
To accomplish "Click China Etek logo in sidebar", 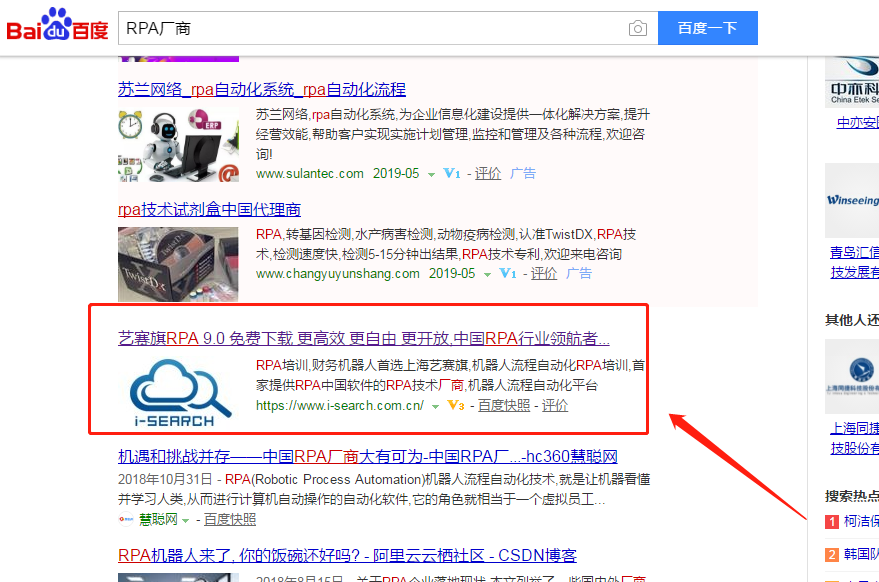I will (852, 82).
